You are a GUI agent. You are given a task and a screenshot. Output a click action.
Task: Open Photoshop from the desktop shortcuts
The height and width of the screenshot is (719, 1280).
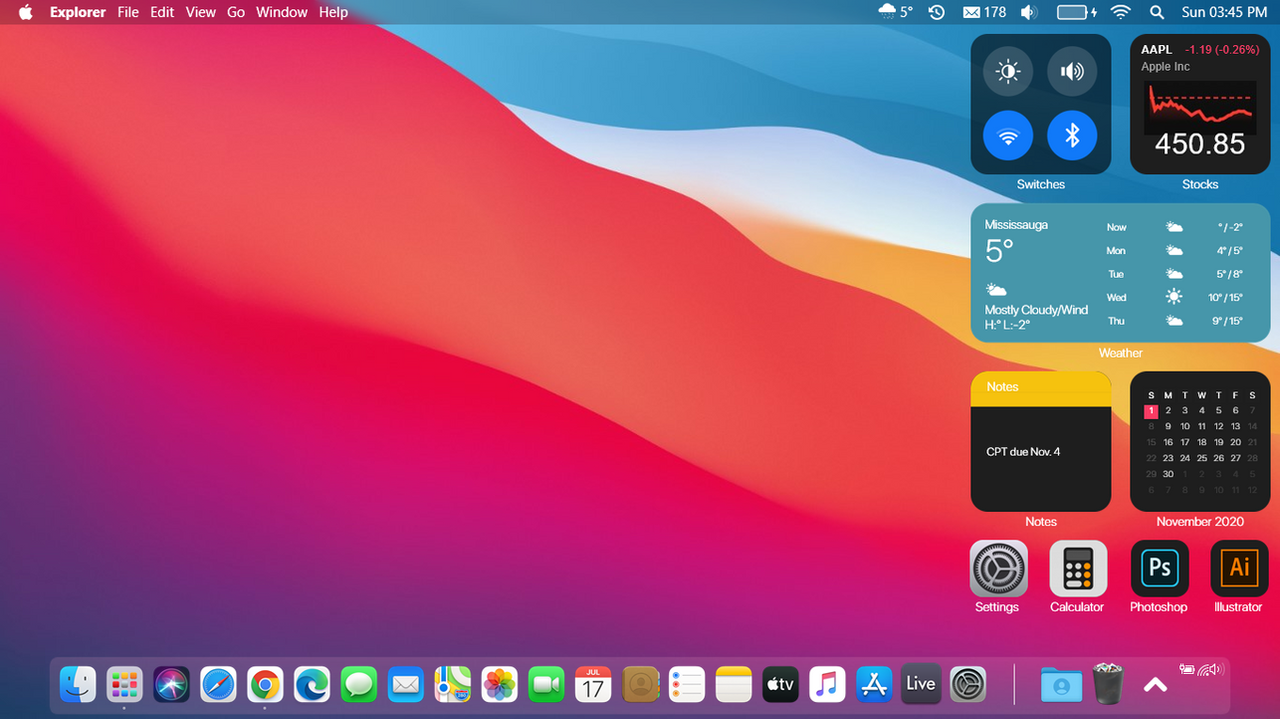pyautogui.click(x=1159, y=568)
